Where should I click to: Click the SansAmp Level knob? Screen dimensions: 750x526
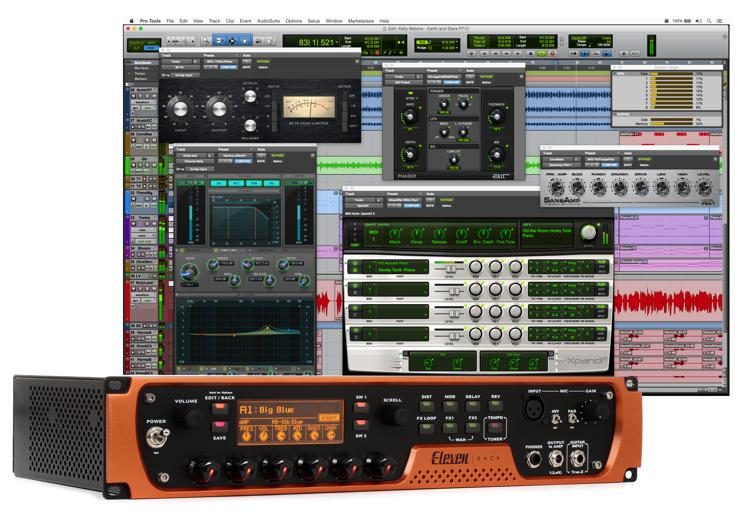[704, 187]
